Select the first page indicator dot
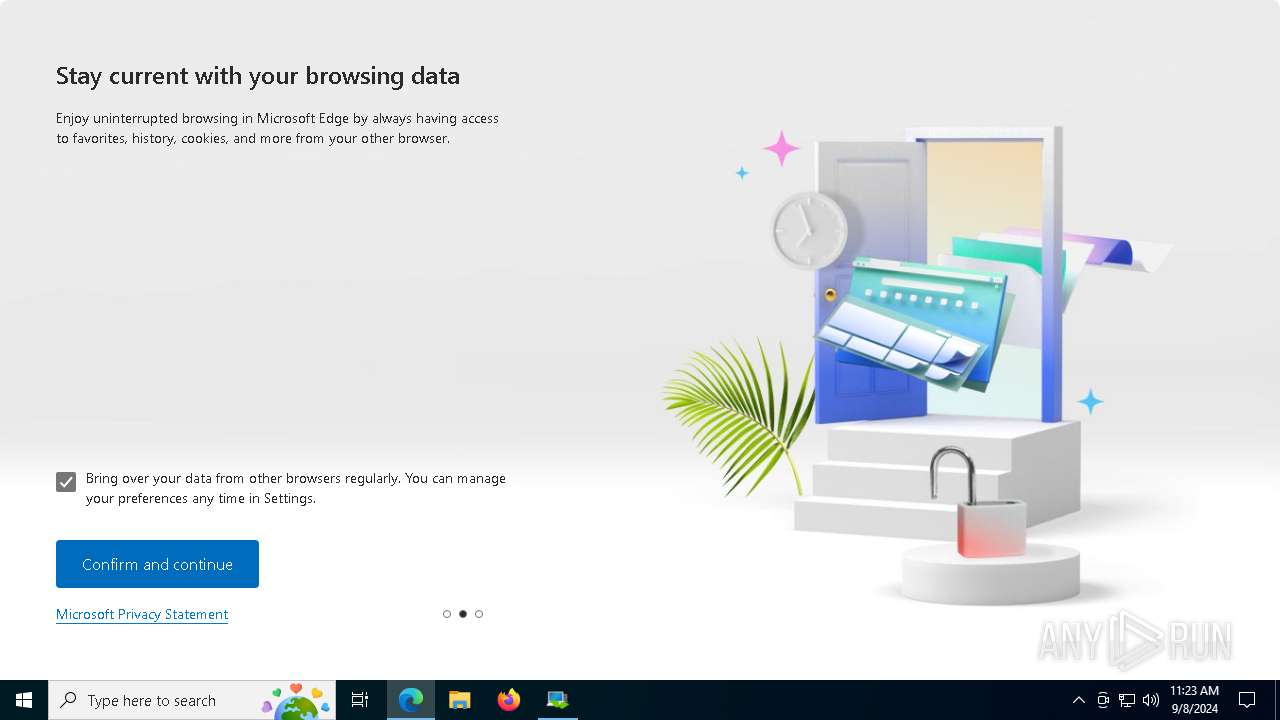1280x720 pixels. click(x=447, y=614)
